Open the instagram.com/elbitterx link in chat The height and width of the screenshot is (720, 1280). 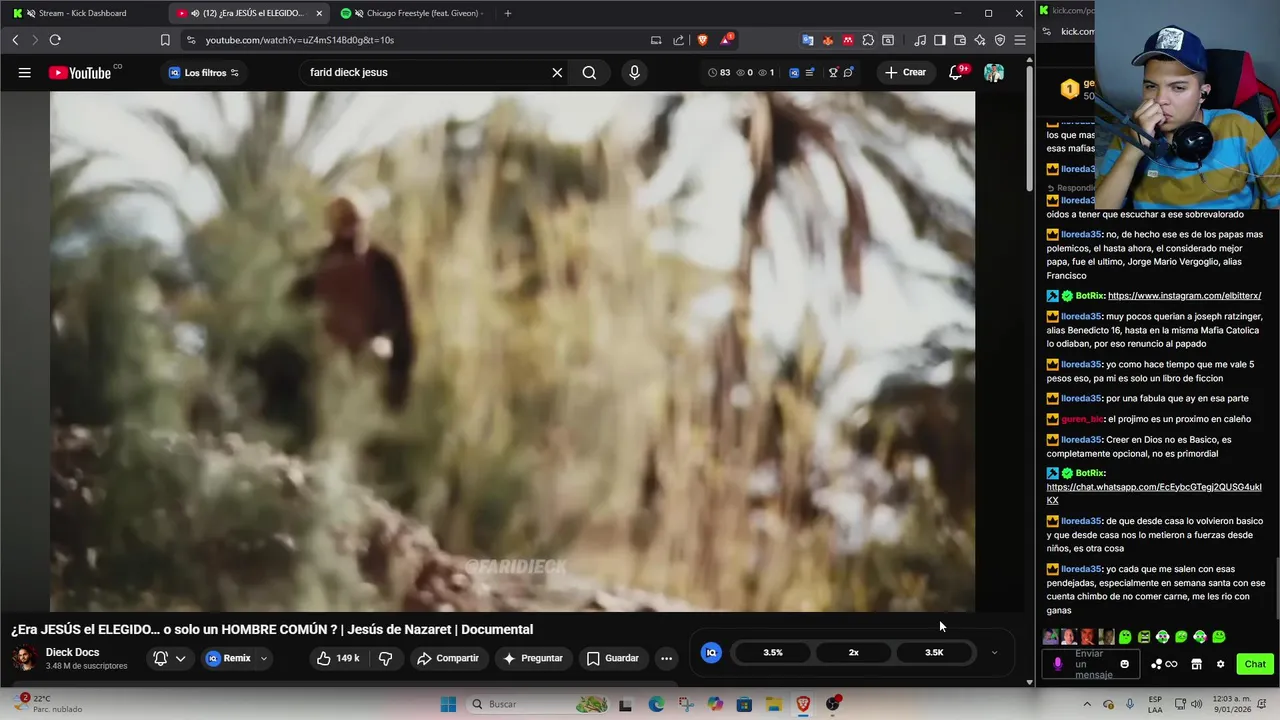(1184, 296)
